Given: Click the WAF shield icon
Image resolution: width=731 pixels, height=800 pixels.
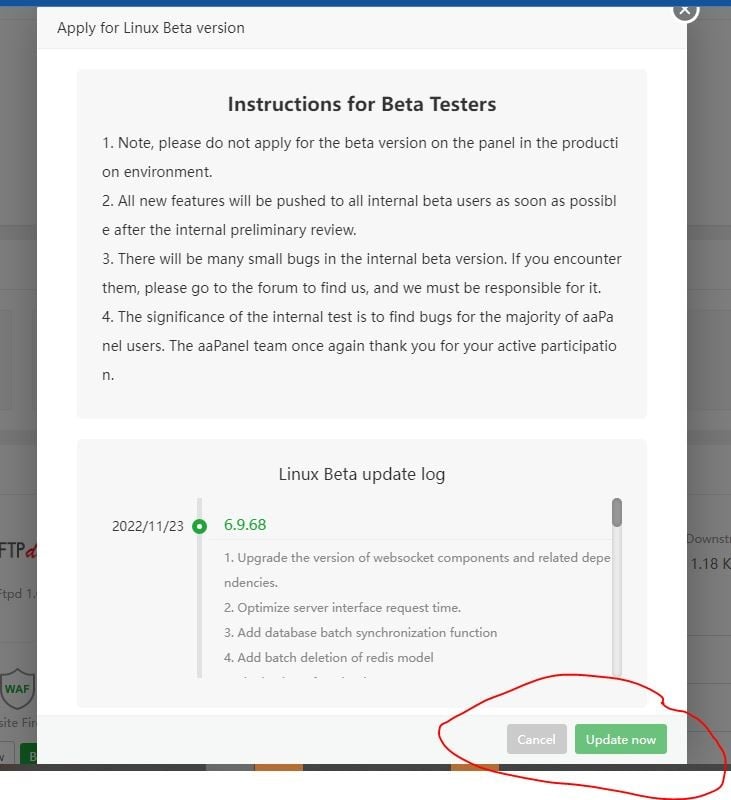Looking at the screenshot, I should click(18, 688).
